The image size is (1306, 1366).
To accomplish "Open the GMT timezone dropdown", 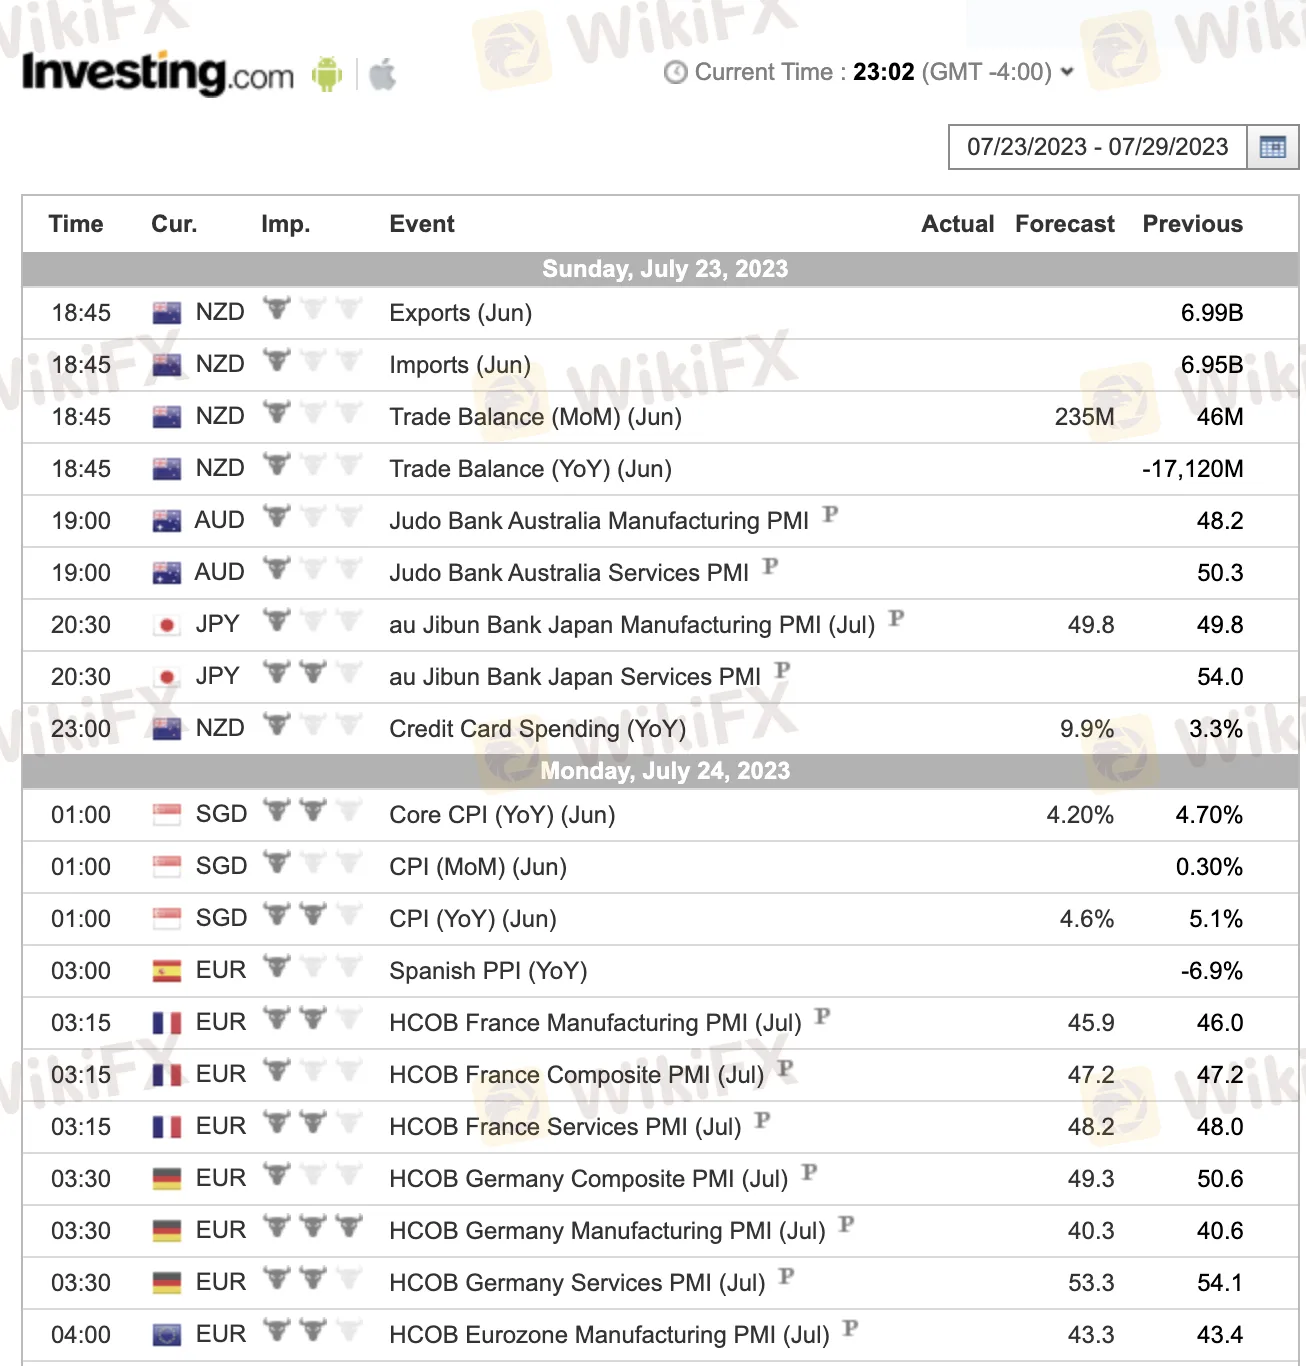I will pos(1066,72).
